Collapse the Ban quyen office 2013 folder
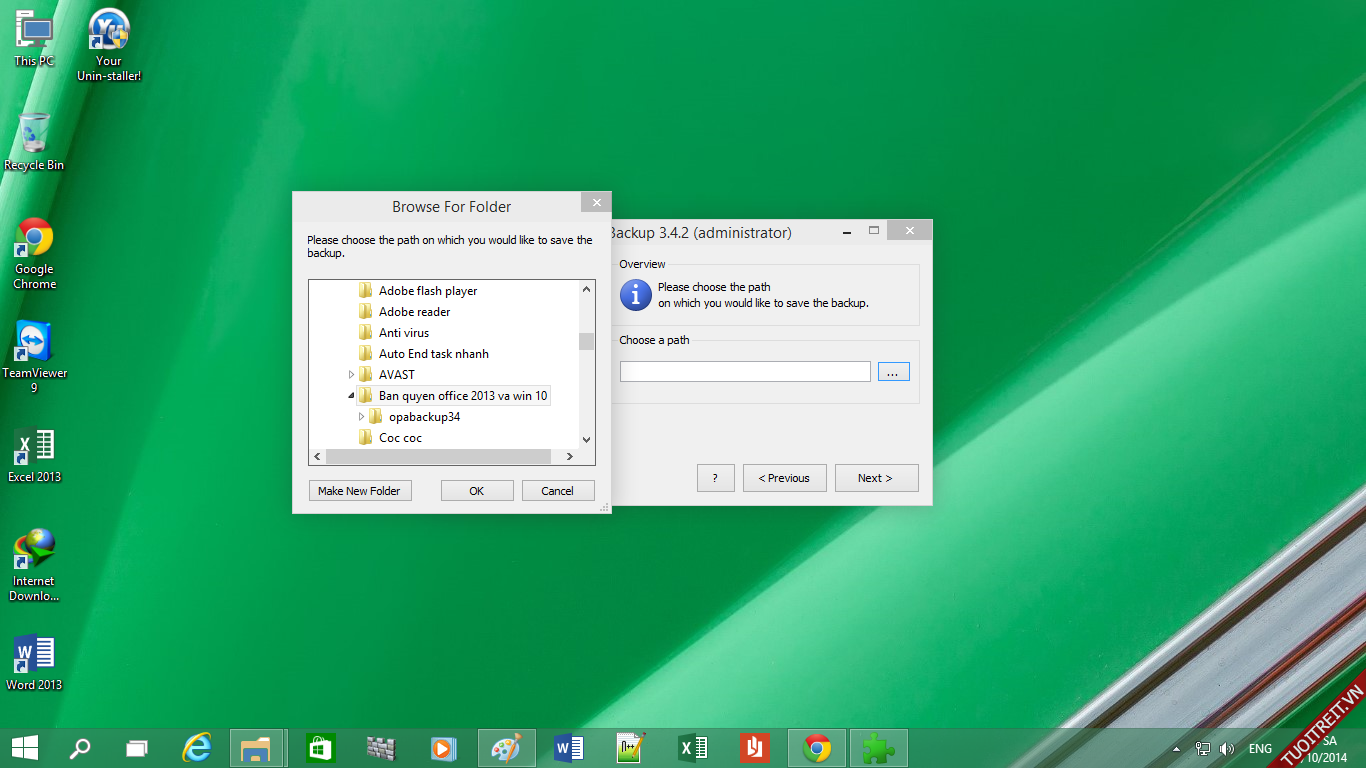The width and height of the screenshot is (1366, 768). coord(351,396)
